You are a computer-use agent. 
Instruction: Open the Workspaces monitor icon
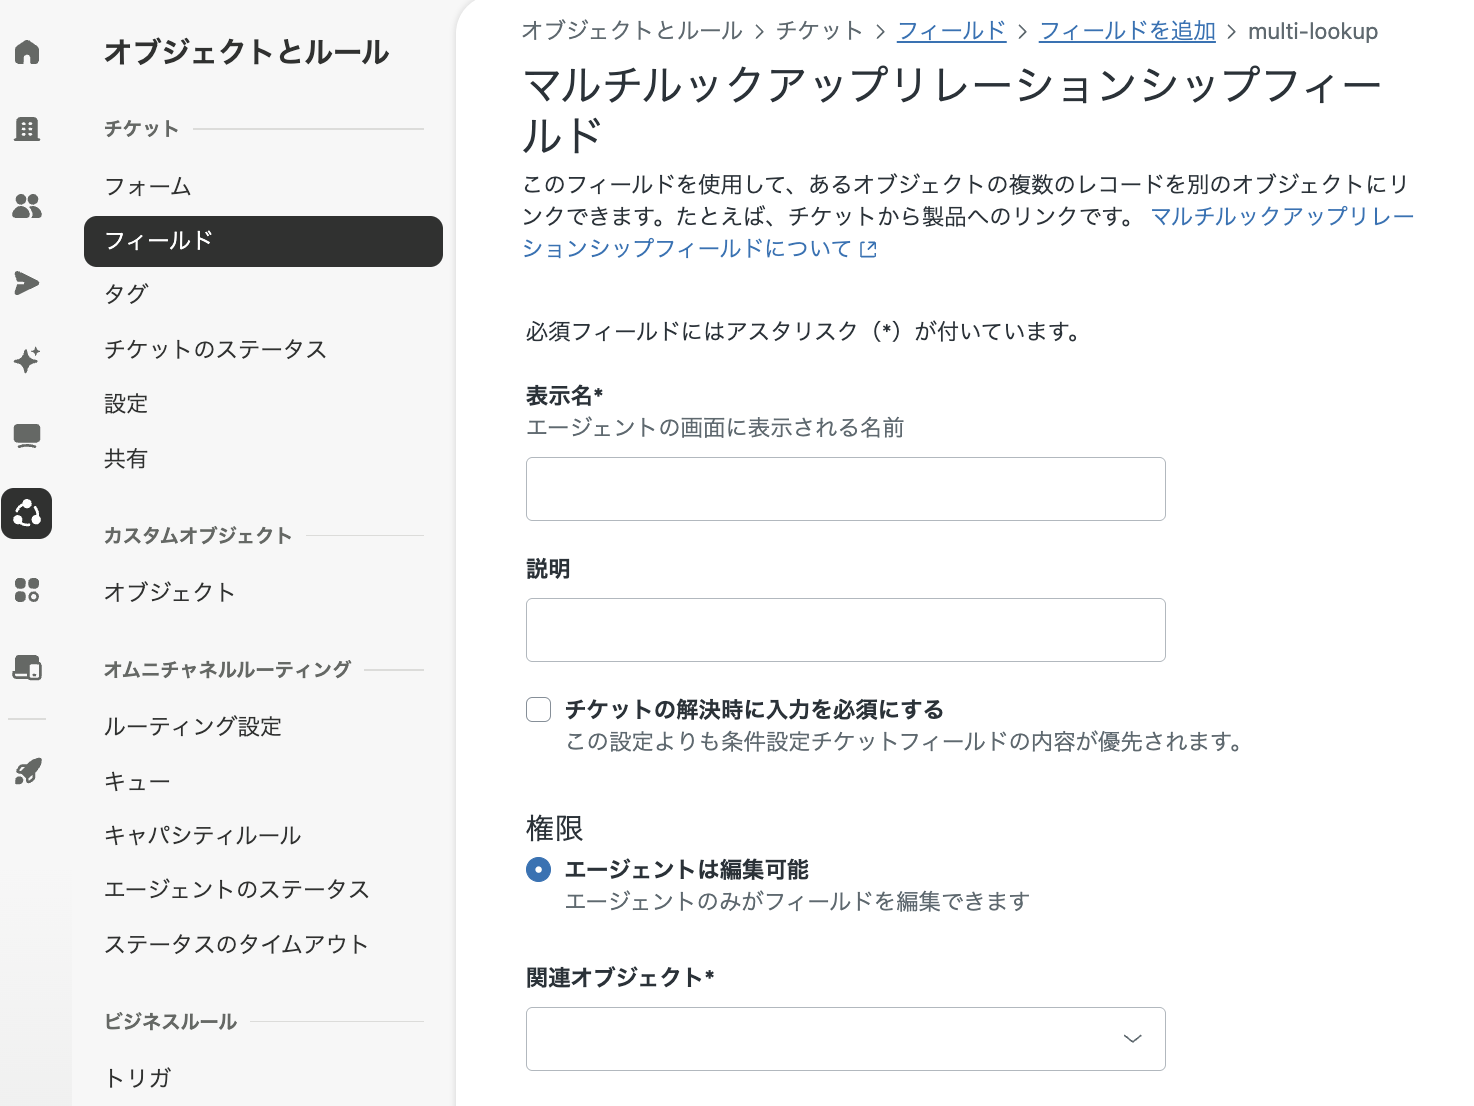pyautogui.click(x=27, y=436)
